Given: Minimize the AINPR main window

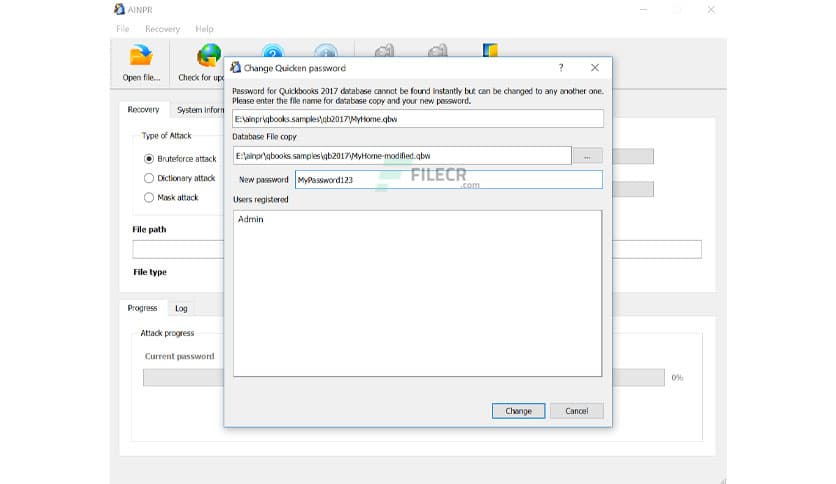Looking at the screenshot, I should click(x=644, y=10).
